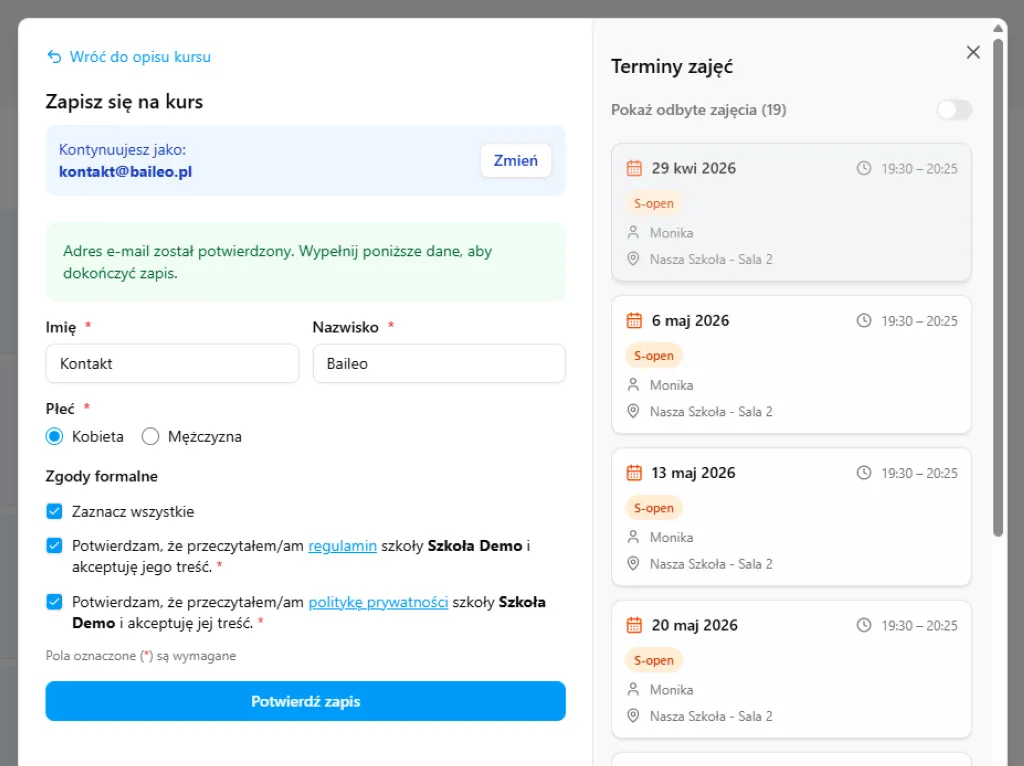
Task: Click instructor icon on 29 kwi 2026 card
Action: (633, 232)
